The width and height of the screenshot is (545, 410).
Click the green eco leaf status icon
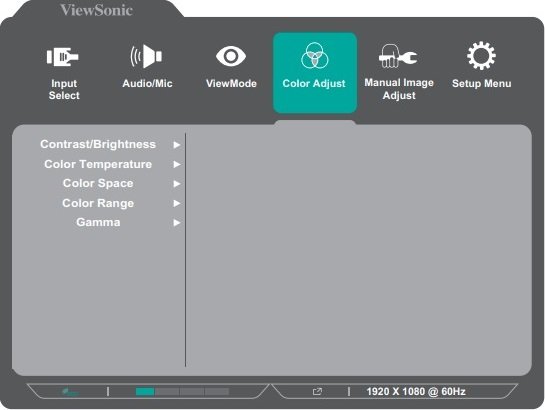[70, 392]
